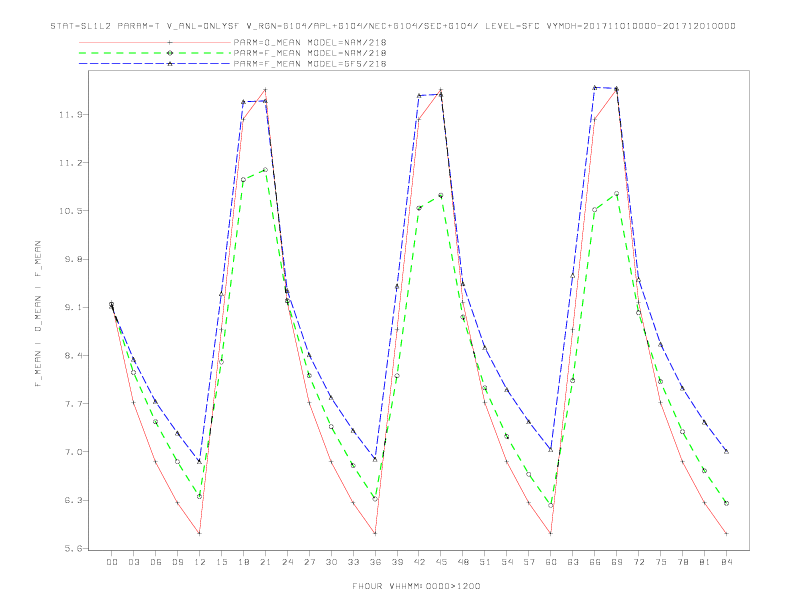This screenshot has width=792, height=612.
Task: Click x-axis tick label 69
Action: [x=617, y=562]
